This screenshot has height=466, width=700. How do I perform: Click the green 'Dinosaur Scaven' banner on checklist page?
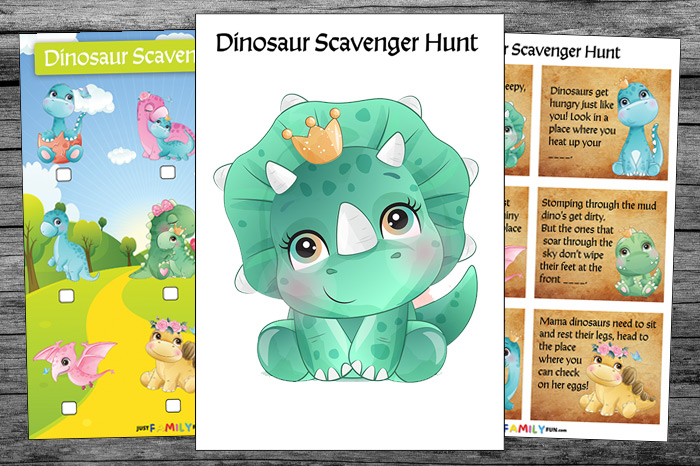pyautogui.click(x=115, y=57)
